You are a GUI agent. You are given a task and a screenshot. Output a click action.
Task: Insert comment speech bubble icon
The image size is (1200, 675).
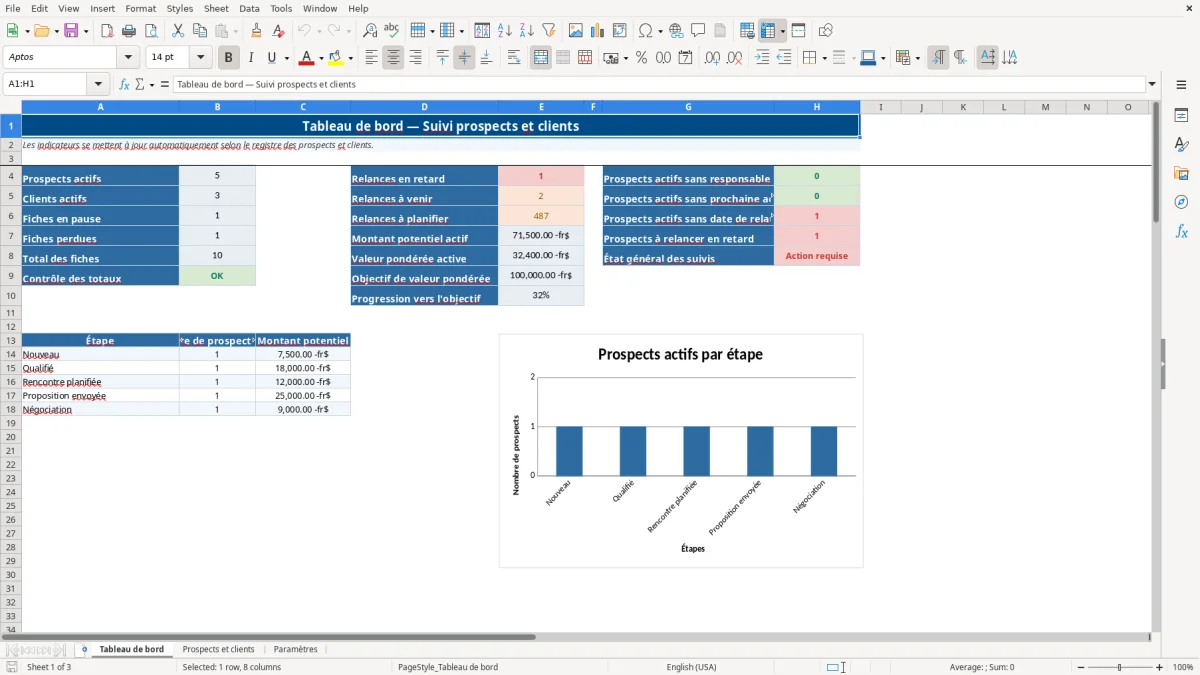[x=699, y=31]
